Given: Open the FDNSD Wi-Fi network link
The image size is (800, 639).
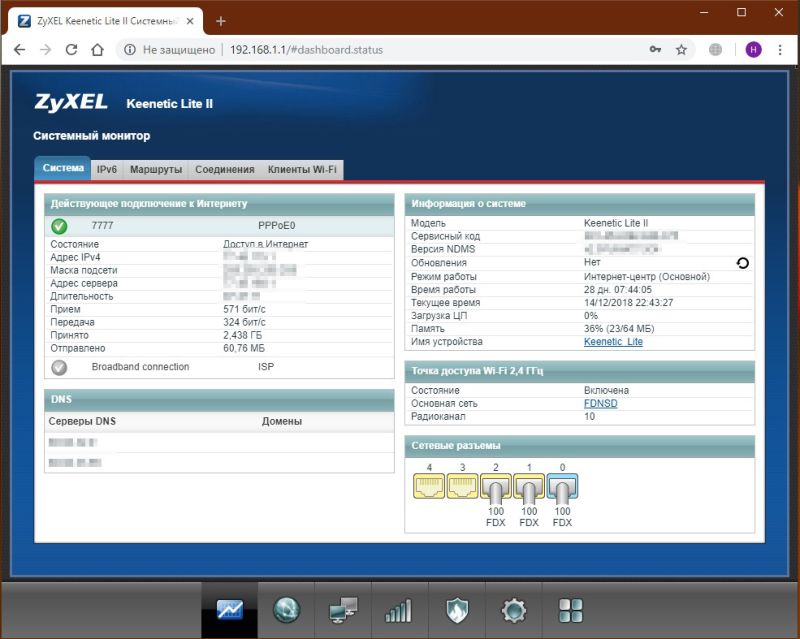Looking at the screenshot, I should tap(601, 404).
